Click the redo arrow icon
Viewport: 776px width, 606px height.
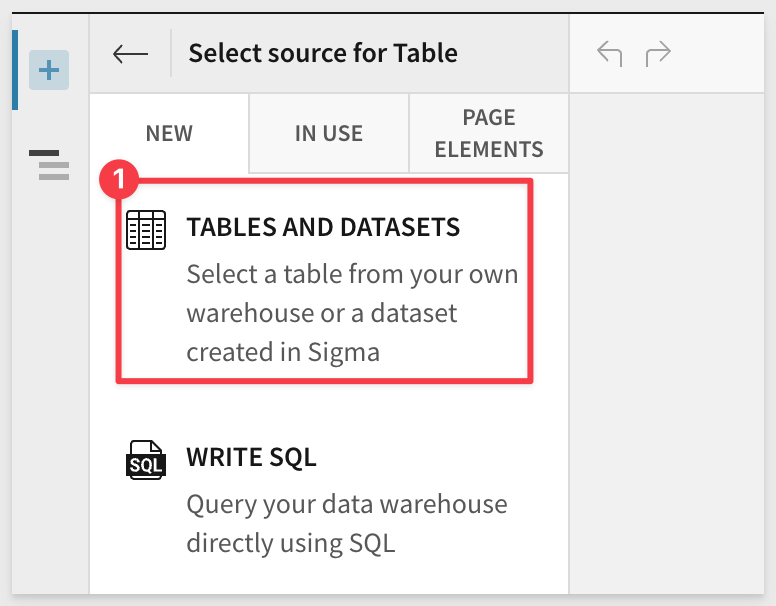pyautogui.click(x=658, y=53)
